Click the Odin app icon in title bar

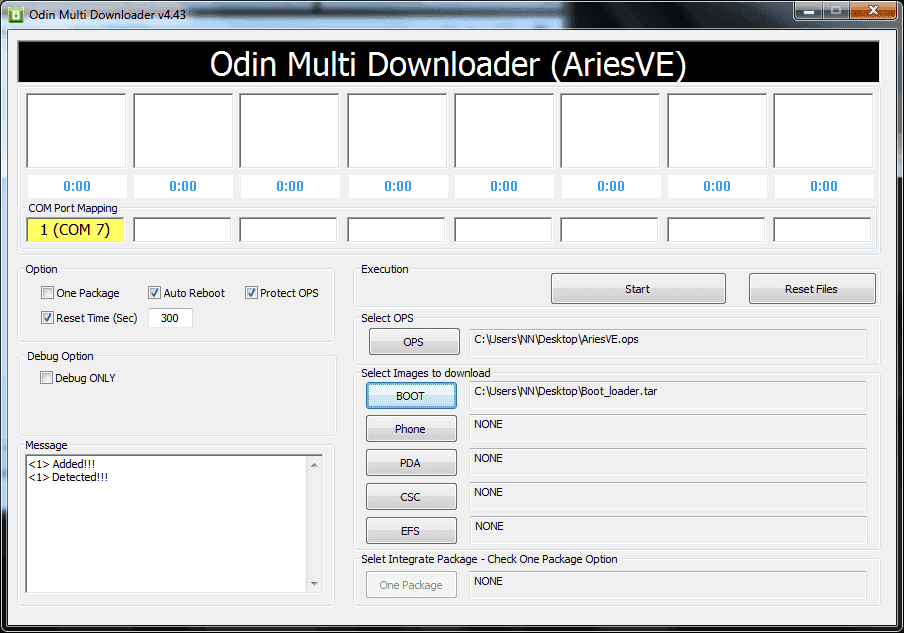click(x=16, y=14)
